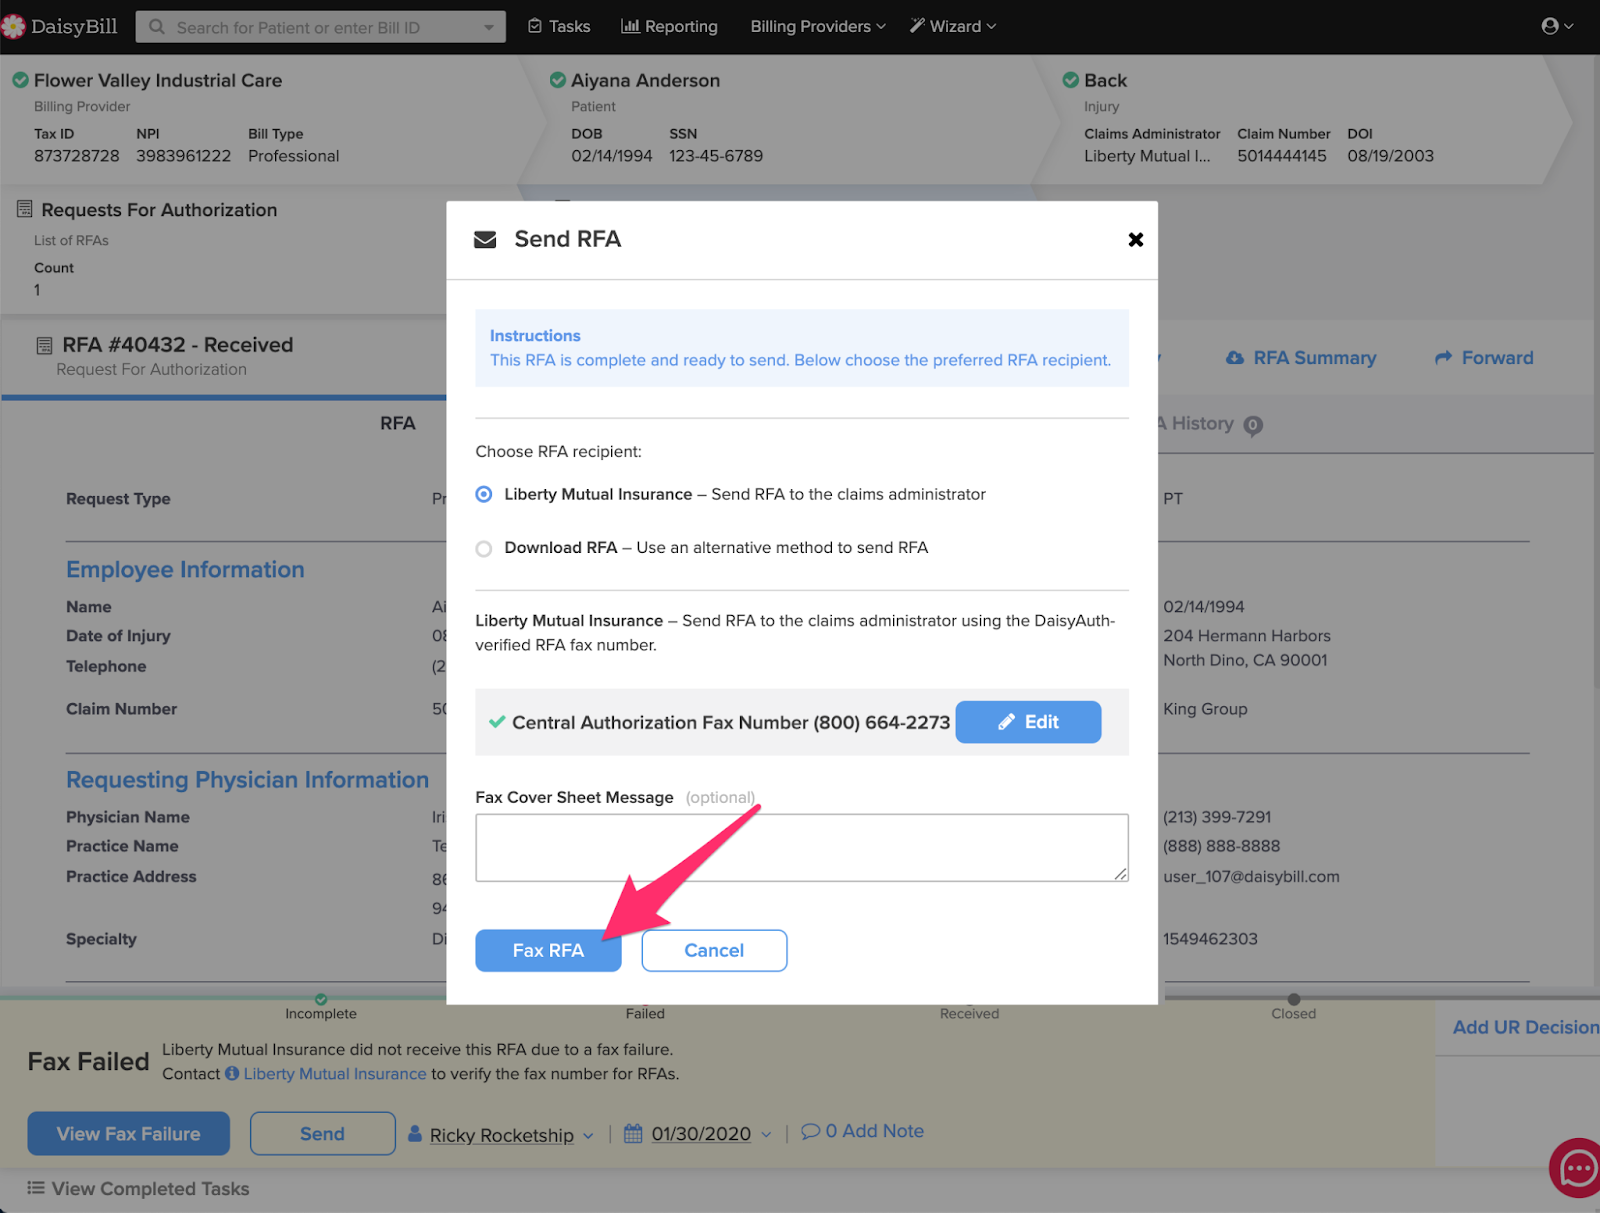Cancel the Send RFA dialog
1600x1213 pixels.
714,950
